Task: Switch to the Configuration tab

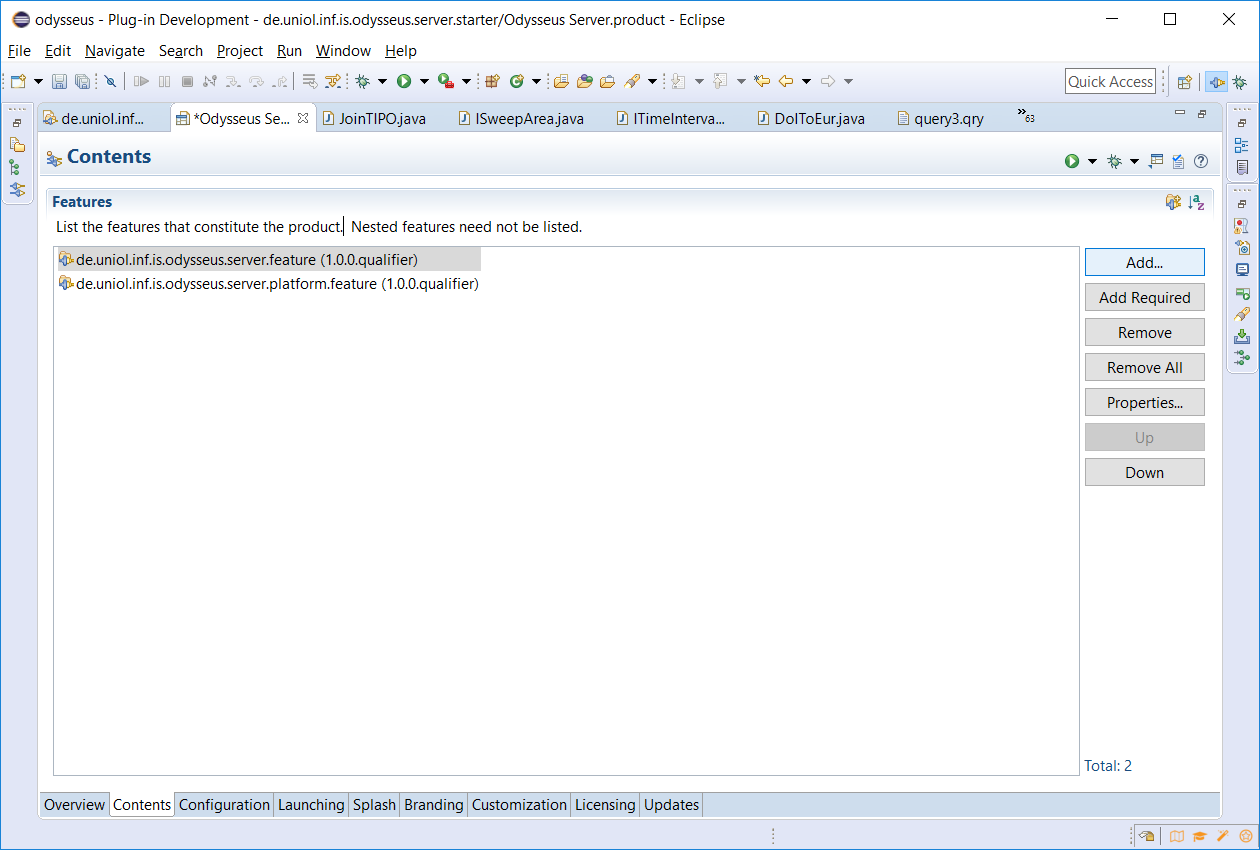Action: coord(224,805)
